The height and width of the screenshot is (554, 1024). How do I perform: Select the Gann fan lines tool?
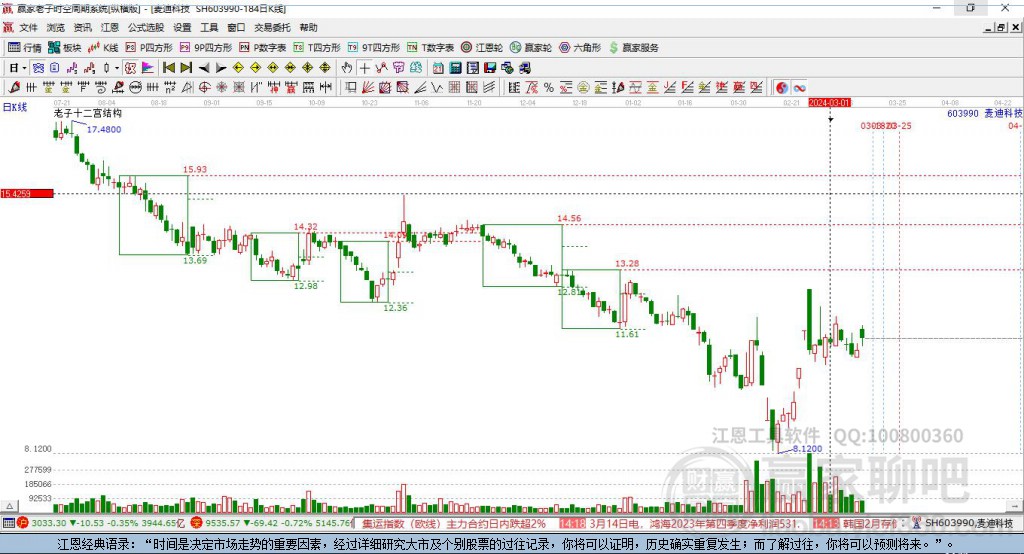(x=368, y=88)
